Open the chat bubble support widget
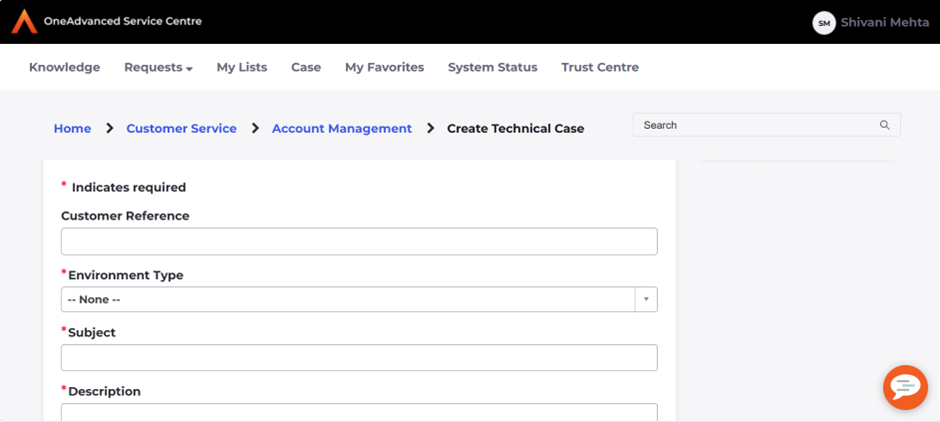Viewport: 940px width, 422px height. pos(905,387)
